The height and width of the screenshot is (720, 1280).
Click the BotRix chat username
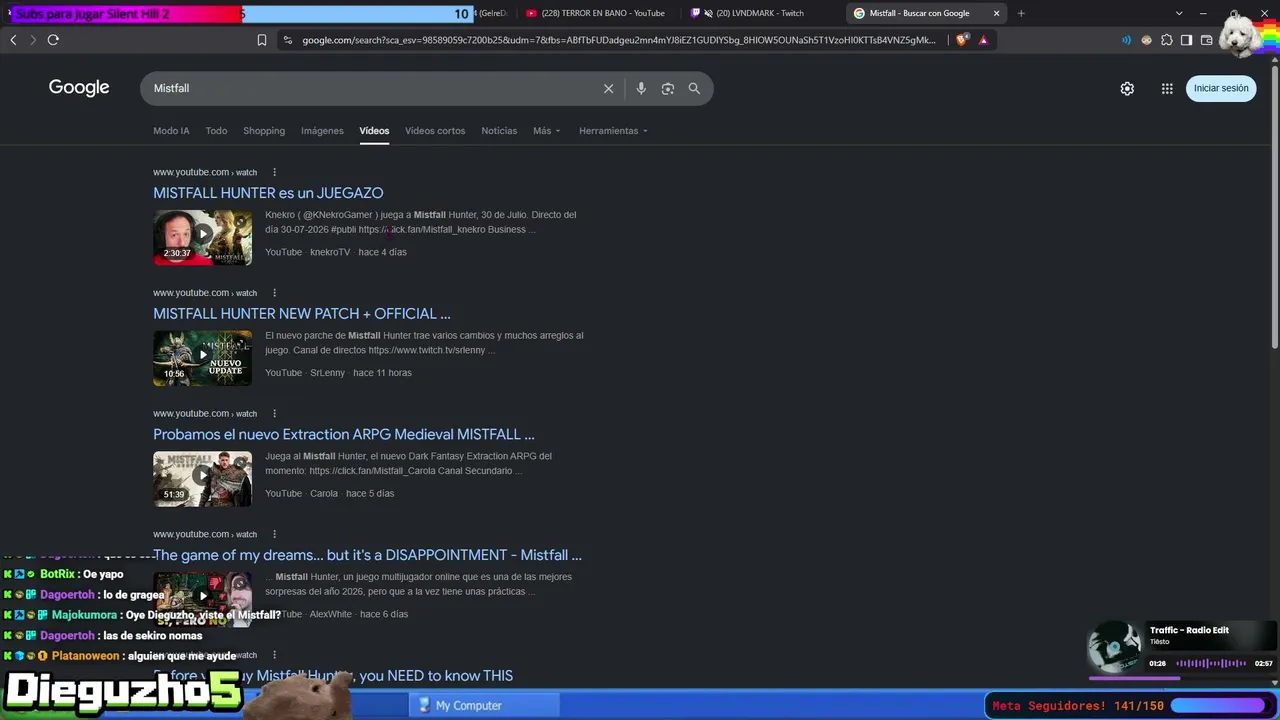(57, 574)
